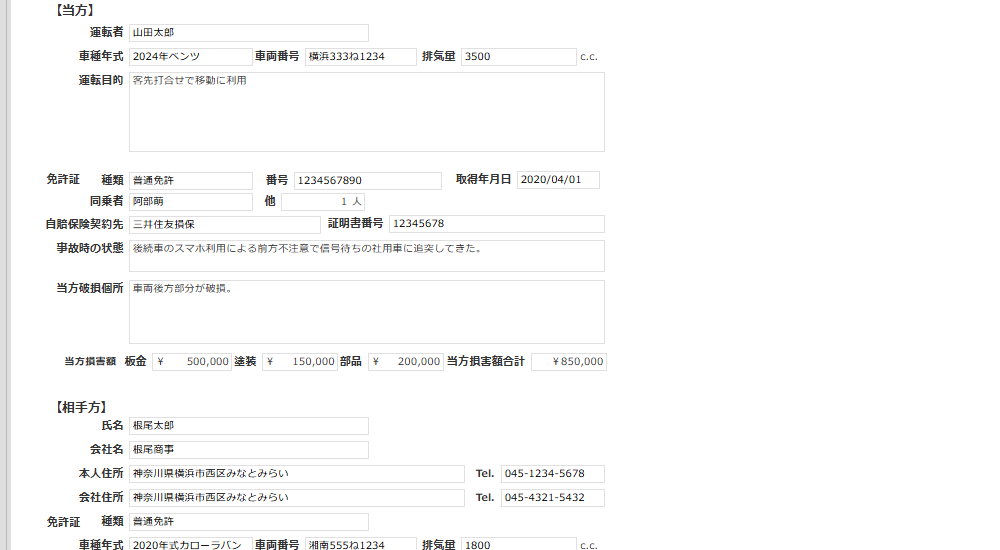
Task: Click the 車両番号 field with 横浜333ね1234
Action: coord(360,57)
